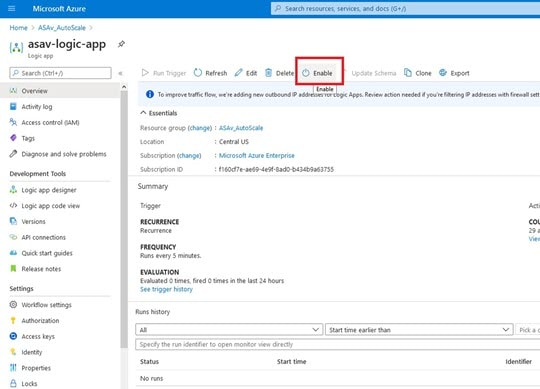Click the Export icon
The width and height of the screenshot is (540, 389).
tap(443, 73)
